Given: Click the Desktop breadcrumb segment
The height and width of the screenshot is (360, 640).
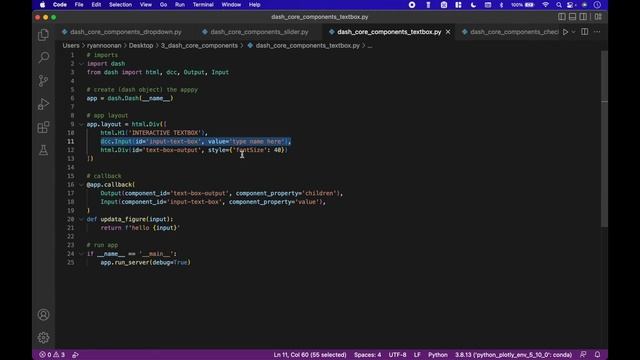Looking at the screenshot, I should tap(141, 46).
